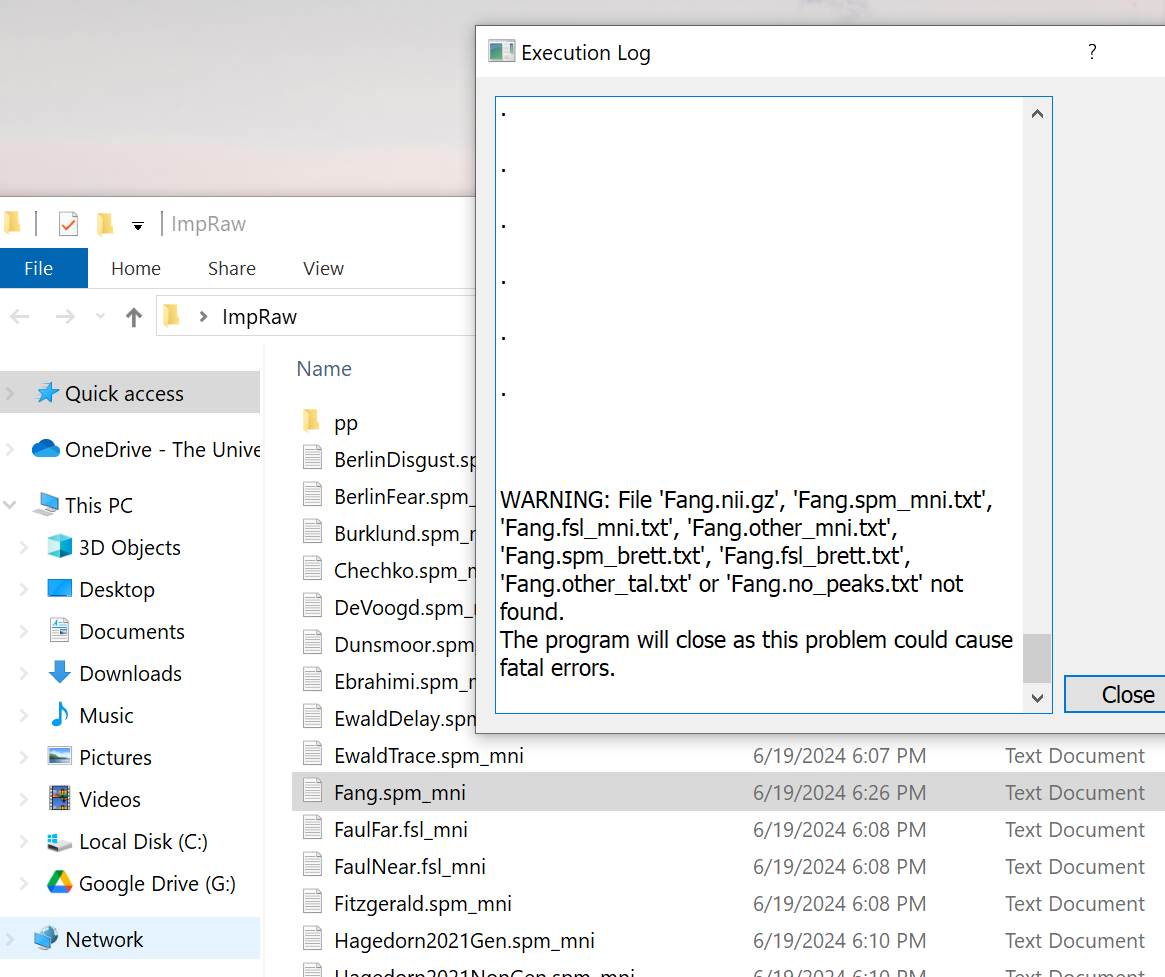This screenshot has height=977, width=1165.
Task: Click the Properties icon in quick access toolbar
Action: pyautogui.click(x=68, y=224)
